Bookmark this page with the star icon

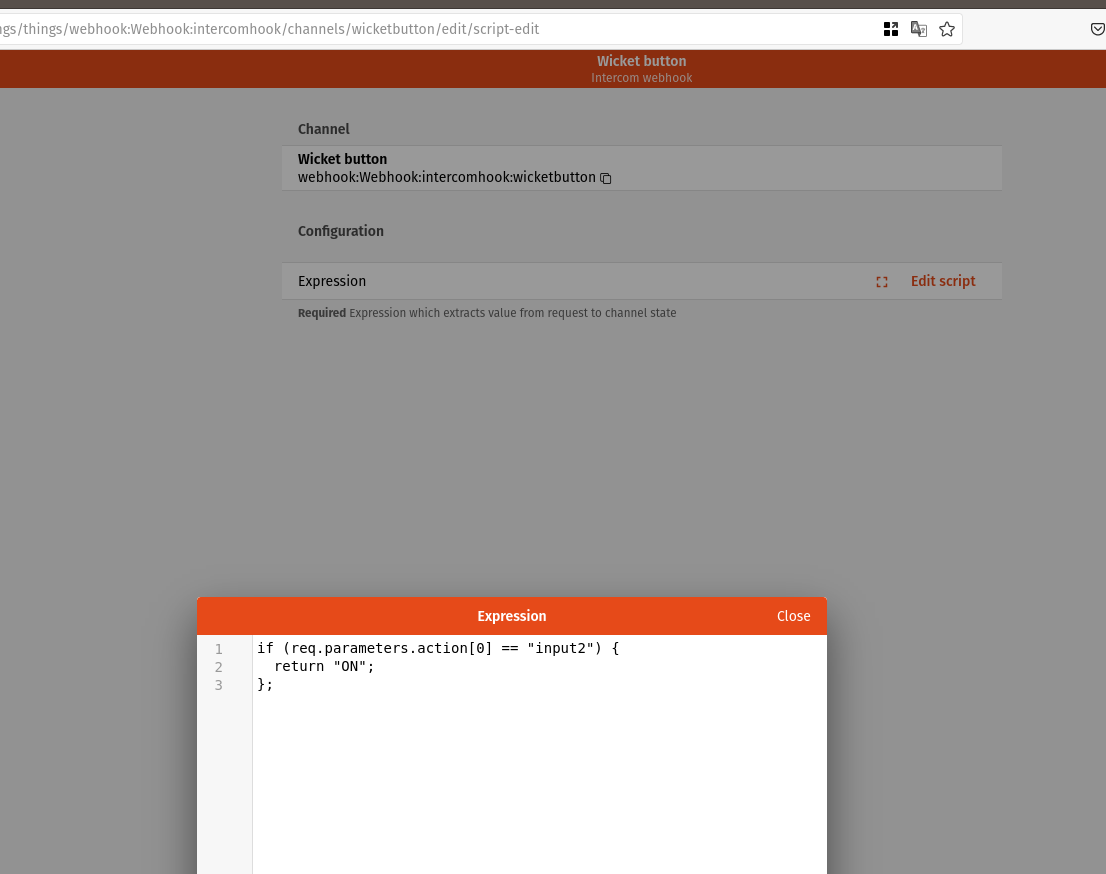[x=947, y=29]
